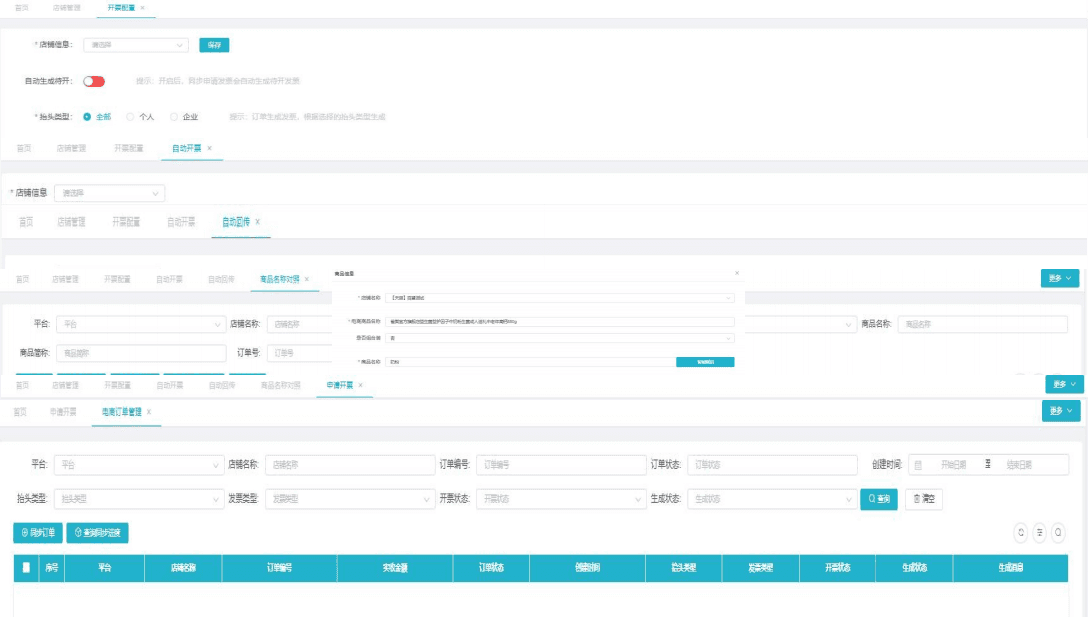Screen dimensions: 1088x617
Task: Click the 同步订单 button
Action: 38,533
